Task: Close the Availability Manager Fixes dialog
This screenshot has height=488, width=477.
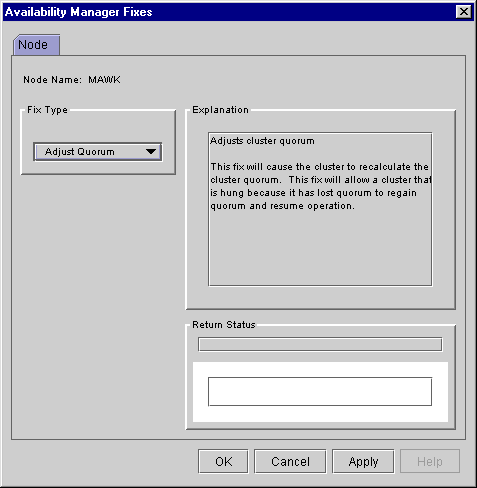Action: pos(464,12)
